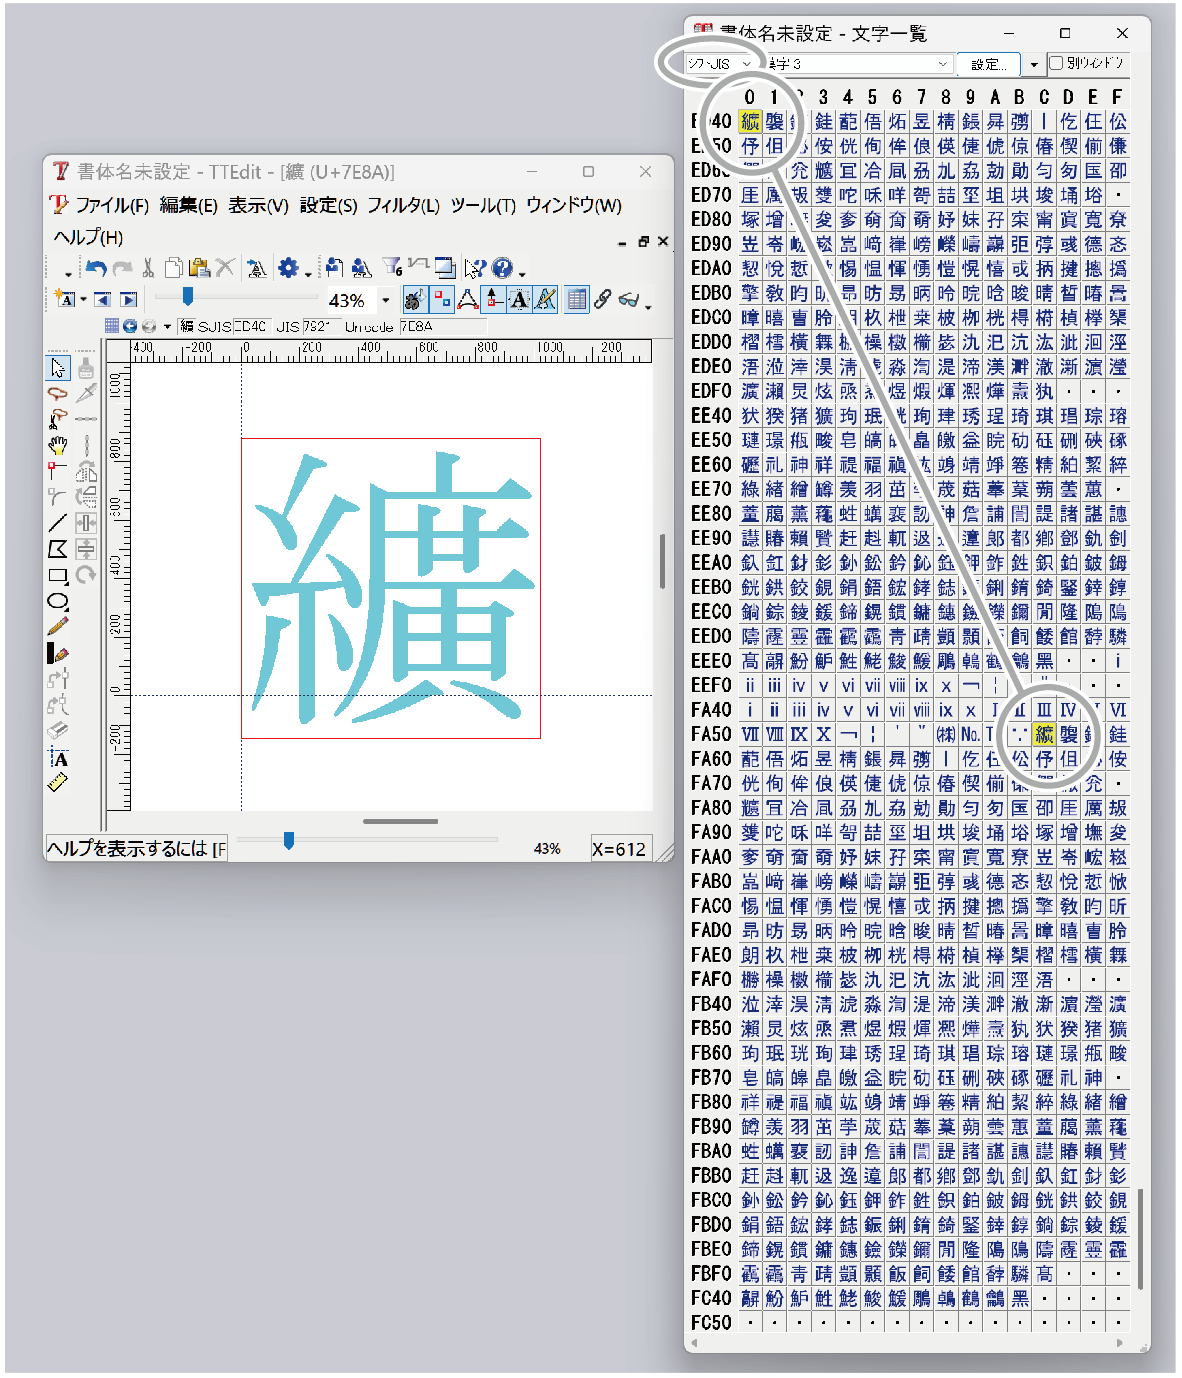
Task: Toggle the grid table view button
Action: coord(577,299)
